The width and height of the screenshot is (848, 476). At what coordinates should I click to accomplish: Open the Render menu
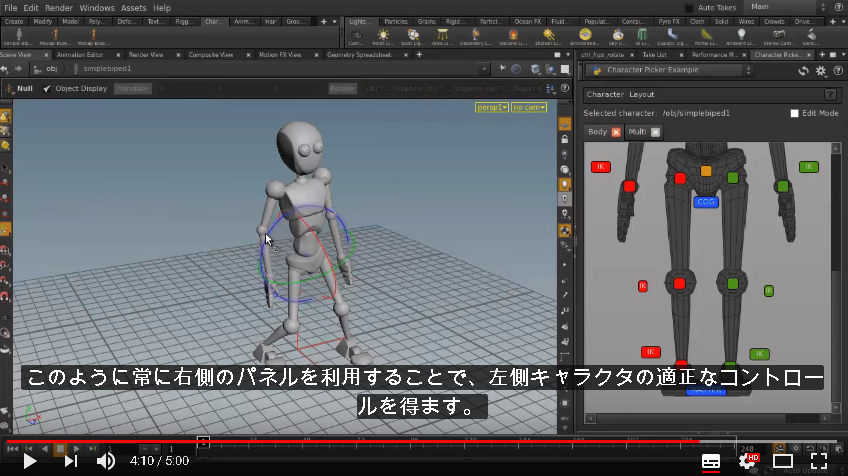[x=58, y=8]
